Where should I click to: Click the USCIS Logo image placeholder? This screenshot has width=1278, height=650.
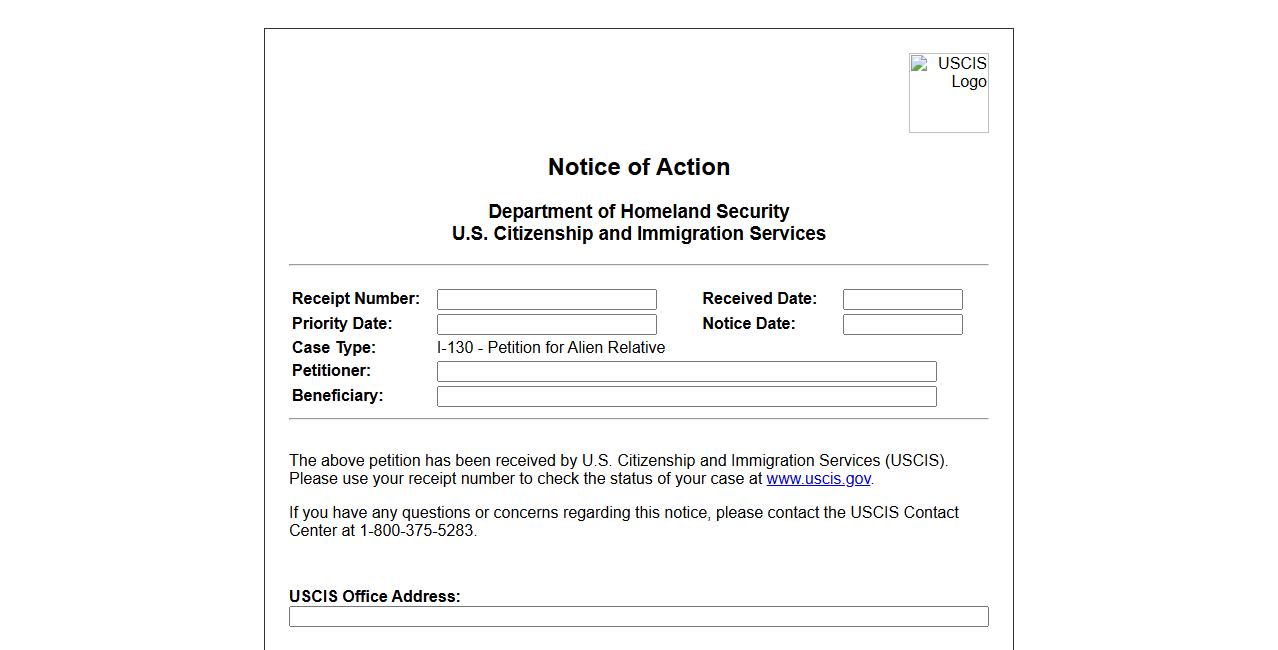tap(948, 92)
